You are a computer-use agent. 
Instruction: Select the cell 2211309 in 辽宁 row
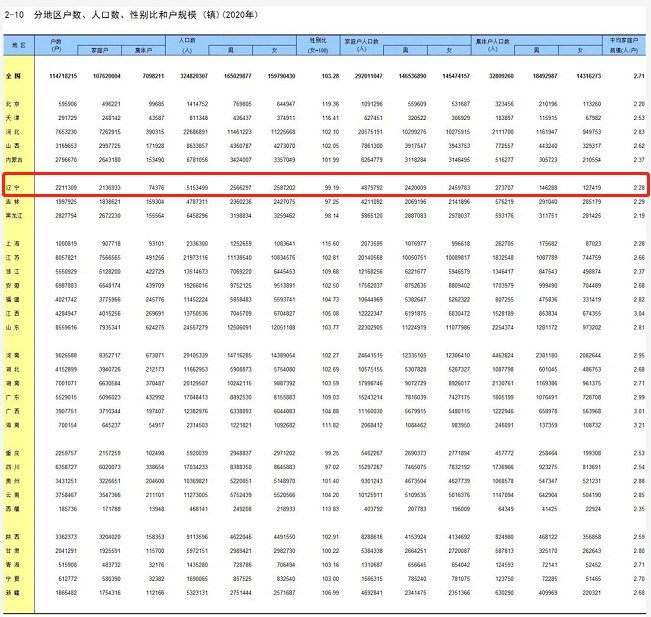tap(66, 188)
